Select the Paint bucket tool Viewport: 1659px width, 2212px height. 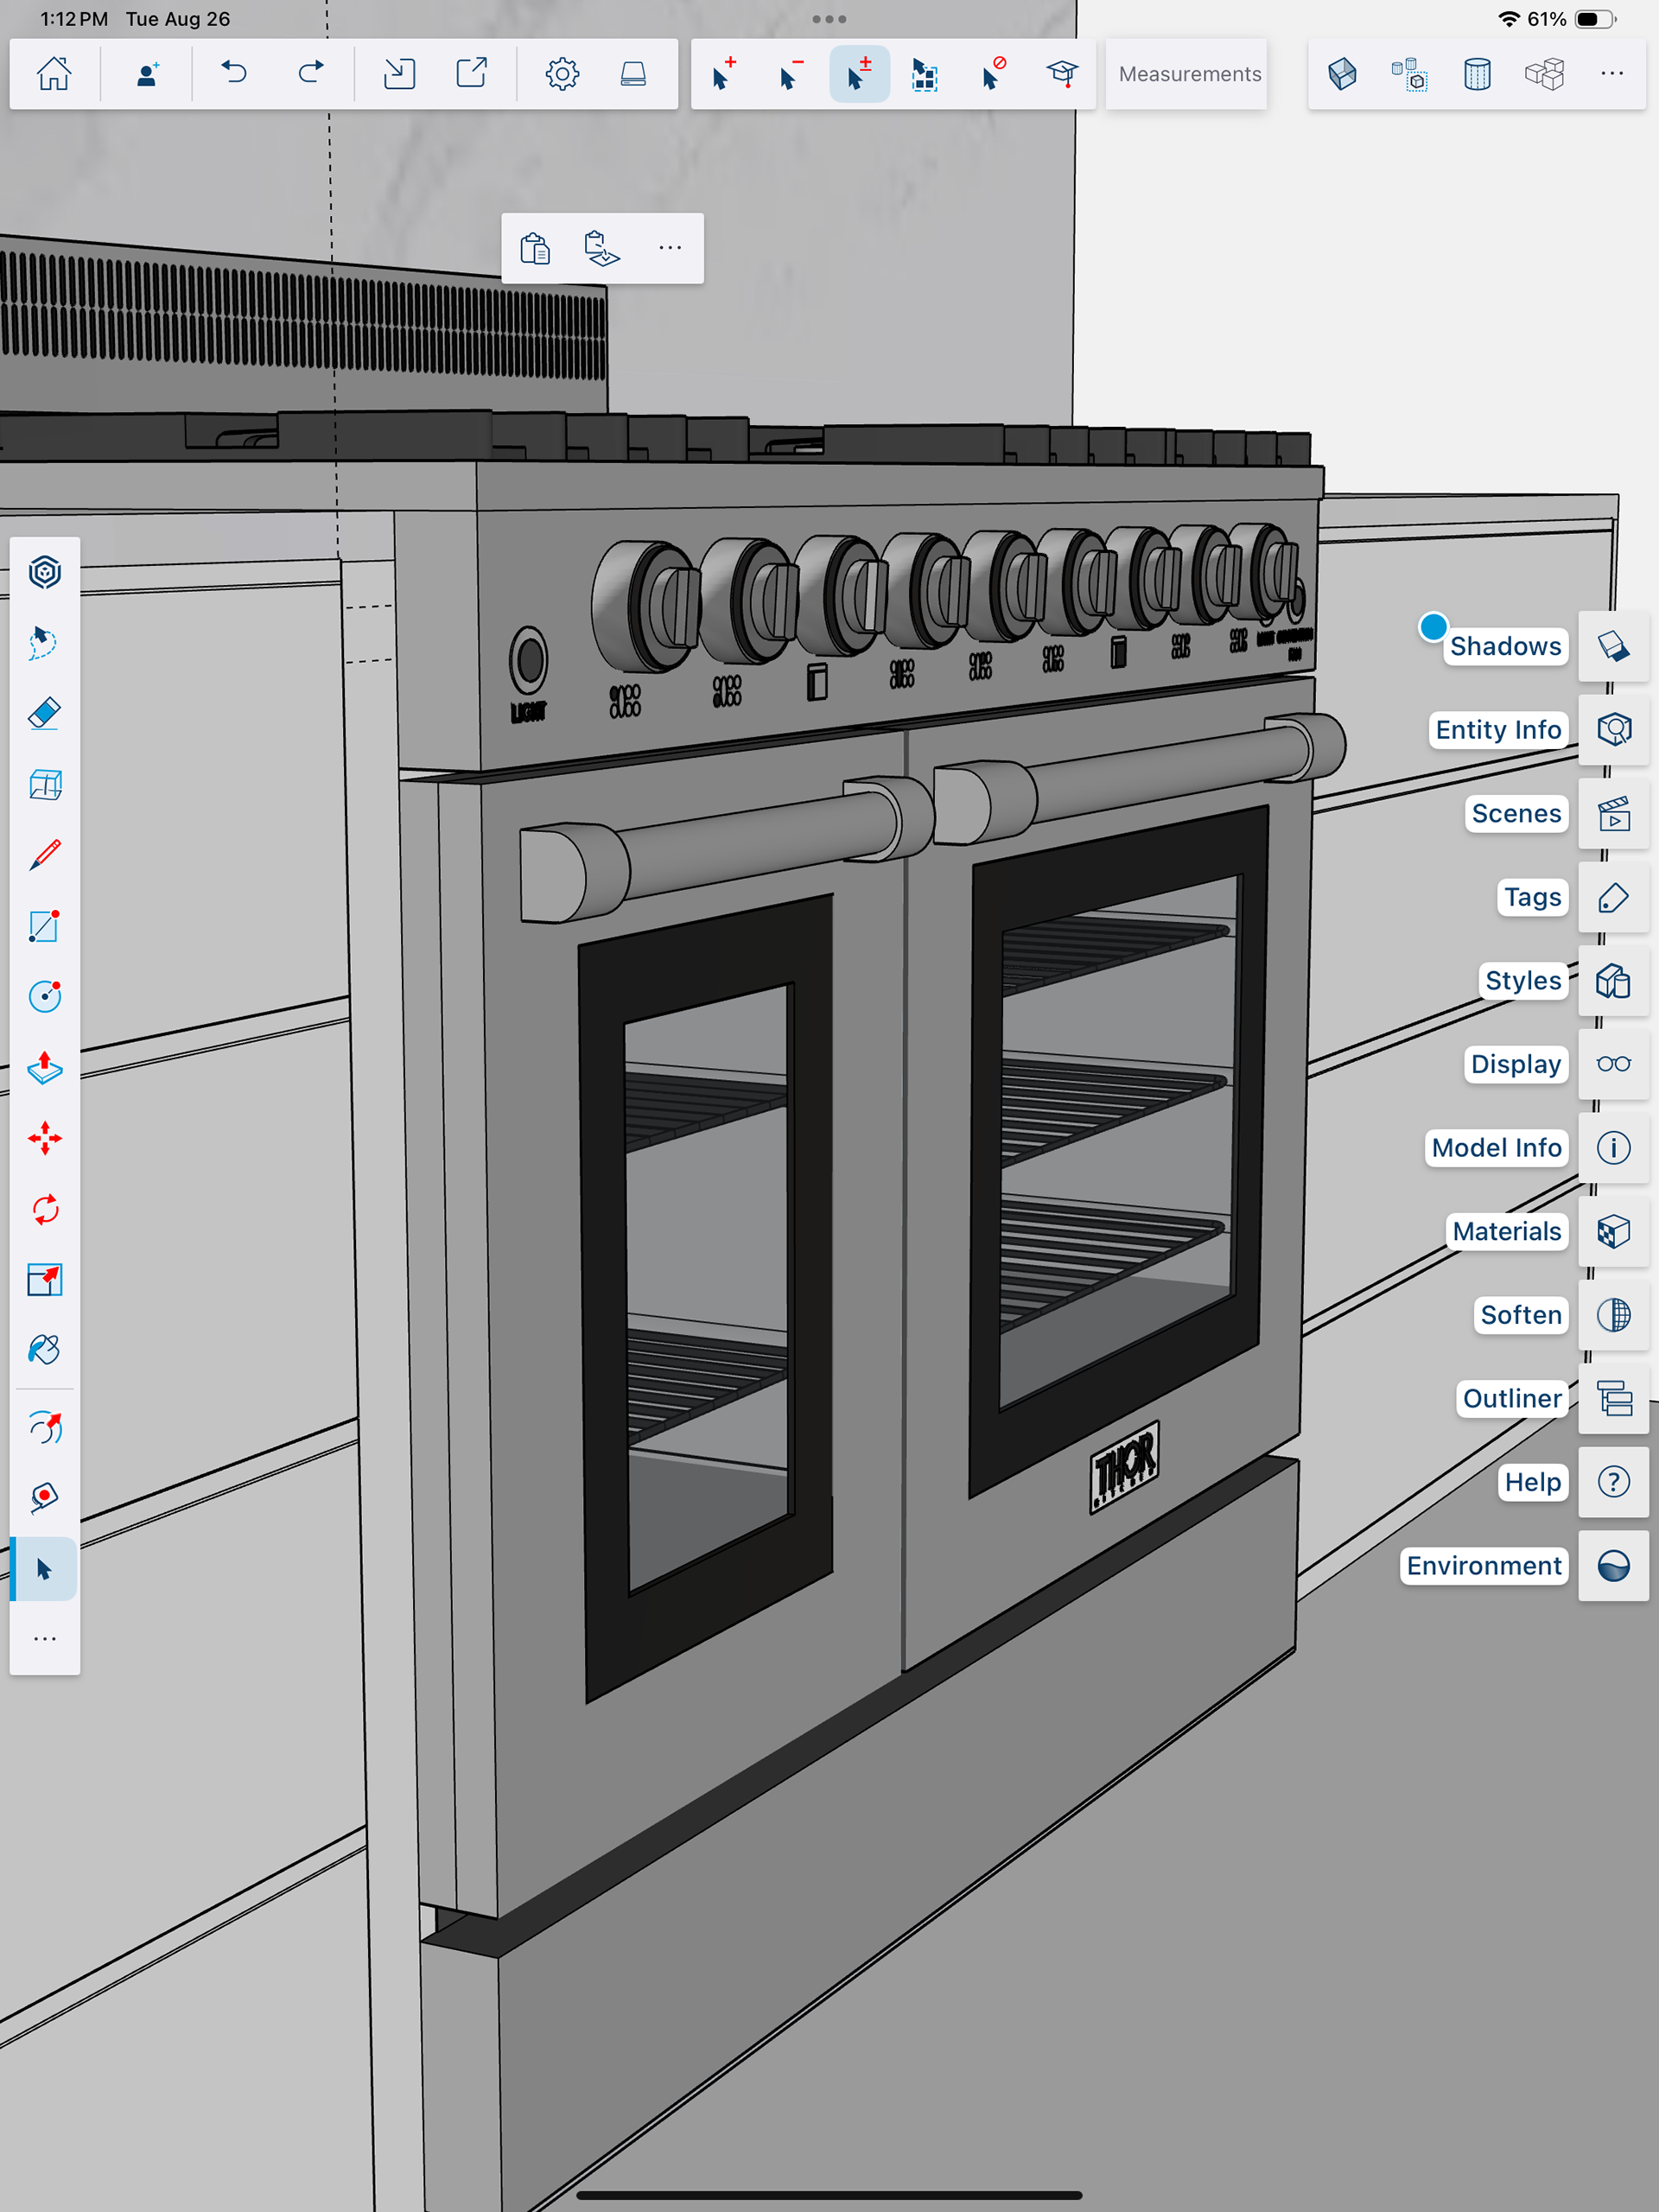pyautogui.click(x=45, y=1350)
